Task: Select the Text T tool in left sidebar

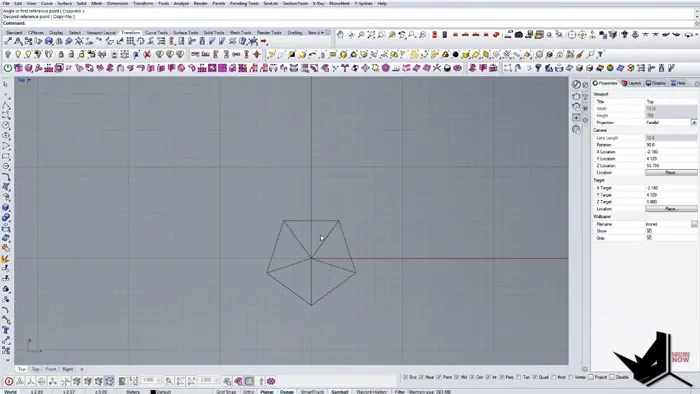Action: [x=6, y=330]
